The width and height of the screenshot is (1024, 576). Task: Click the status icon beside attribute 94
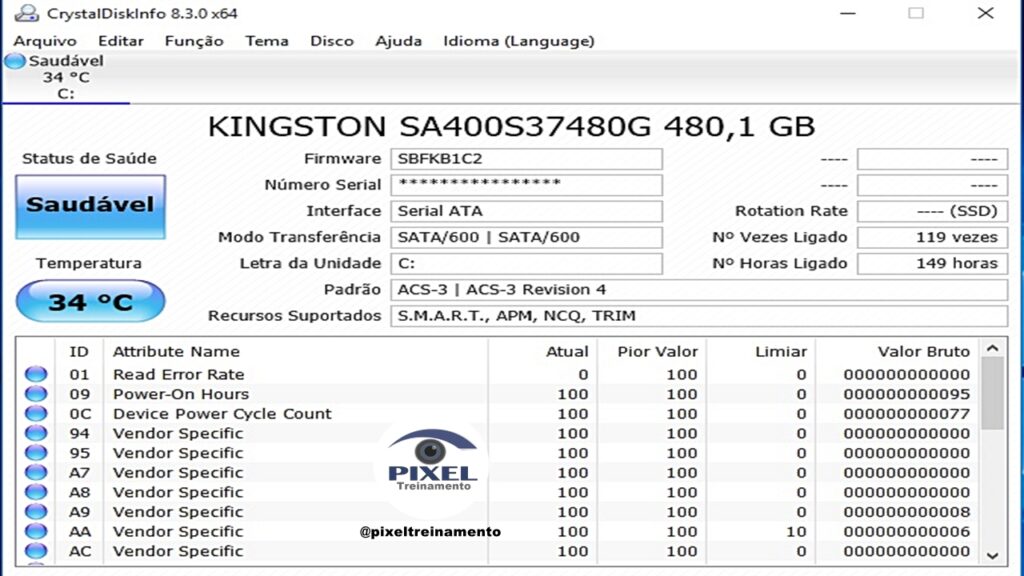click(x=35, y=433)
